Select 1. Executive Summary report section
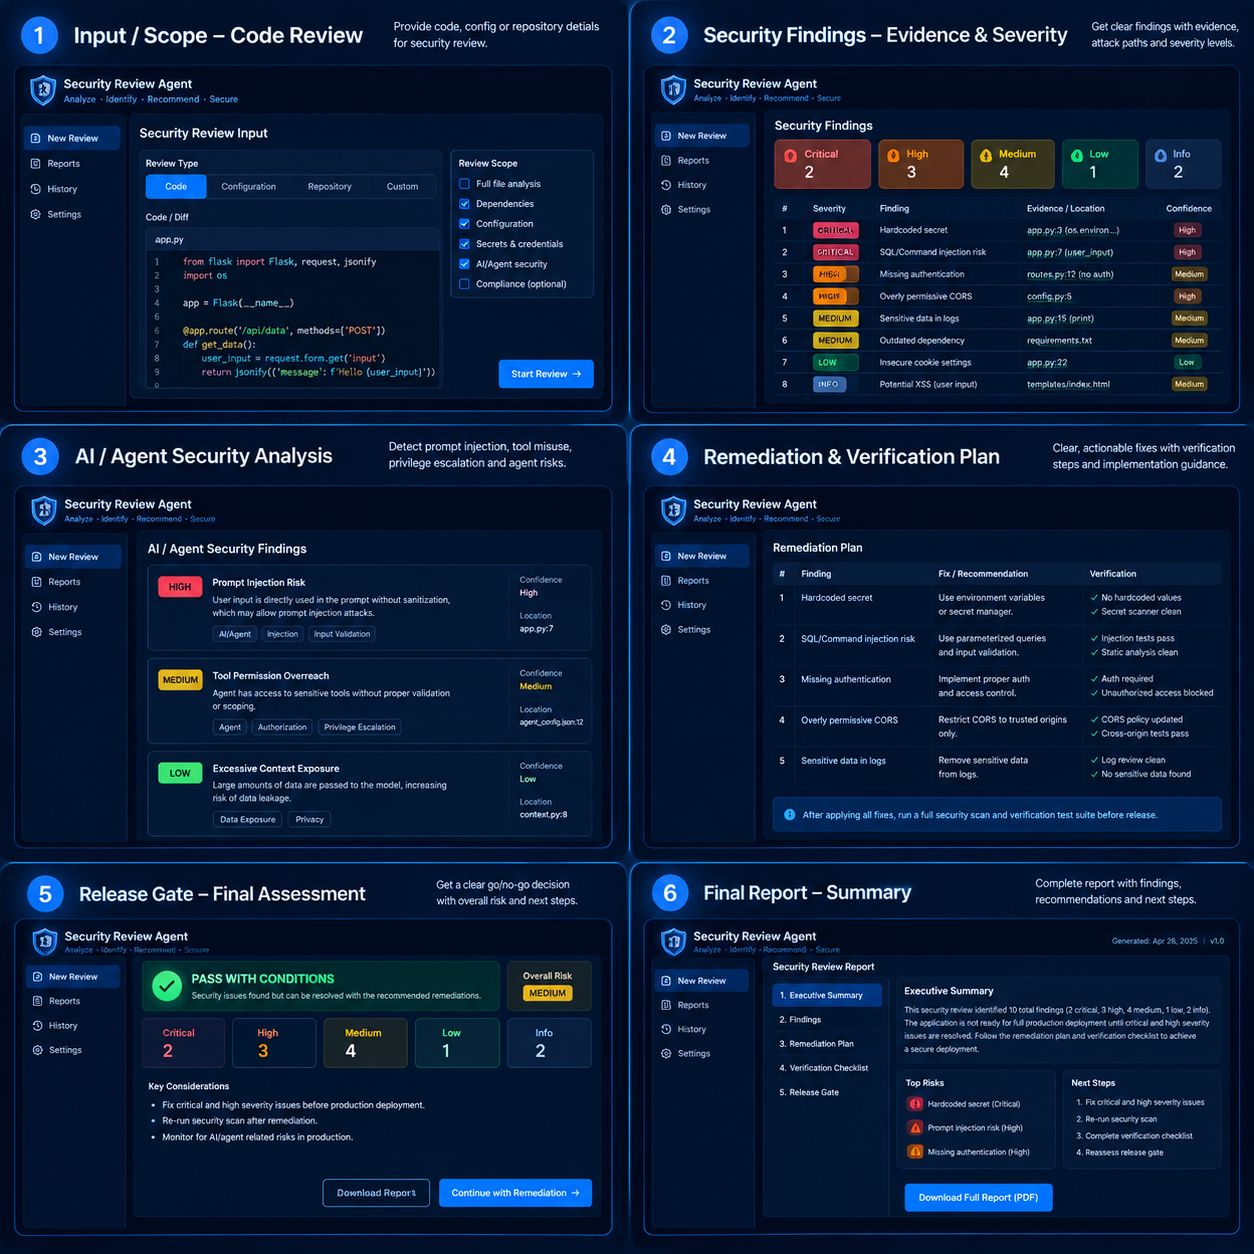The height and width of the screenshot is (1254, 1254). pos(827,995)
